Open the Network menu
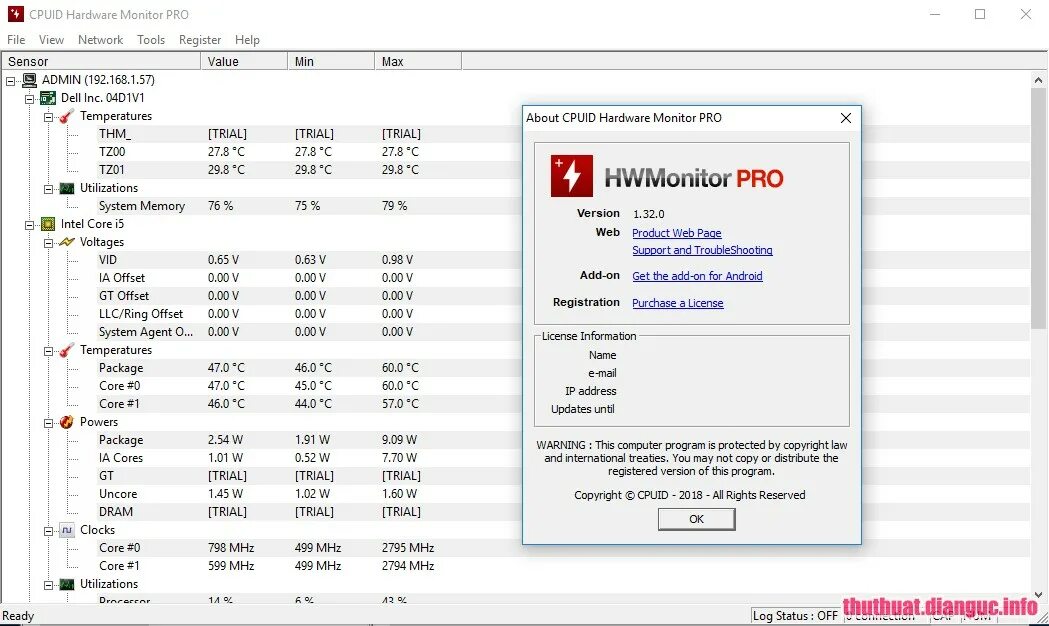 click(x=100, y=40)
